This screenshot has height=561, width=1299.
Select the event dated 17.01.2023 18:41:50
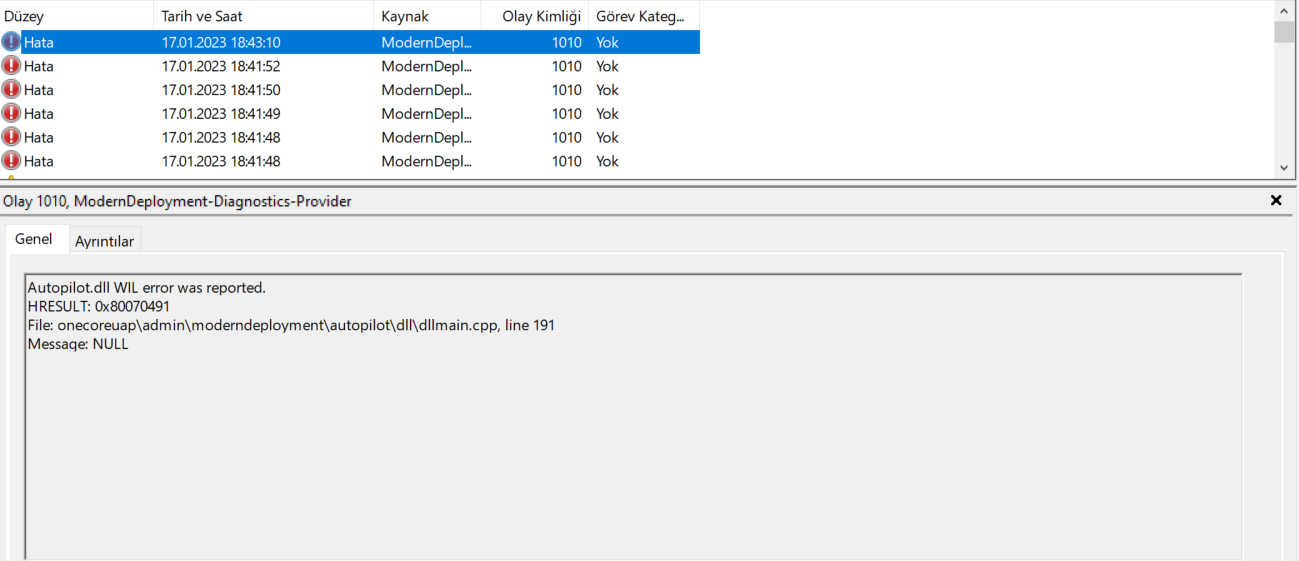point(350,90)
